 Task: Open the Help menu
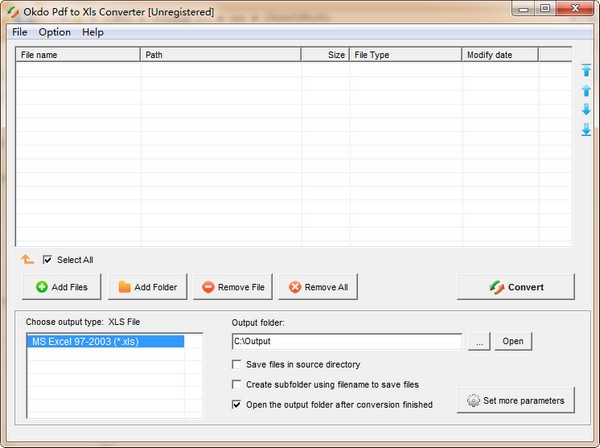tap(93, 32)
